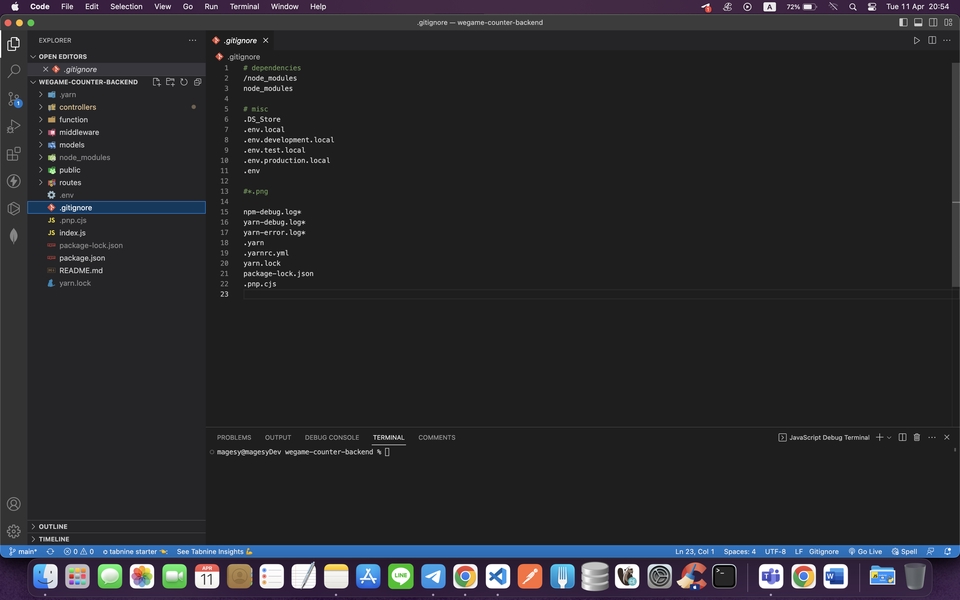Open the Explorer view in activity bar
Image resolution: width=960 pixels, height=600 pixels.
[x=13, y=44]
